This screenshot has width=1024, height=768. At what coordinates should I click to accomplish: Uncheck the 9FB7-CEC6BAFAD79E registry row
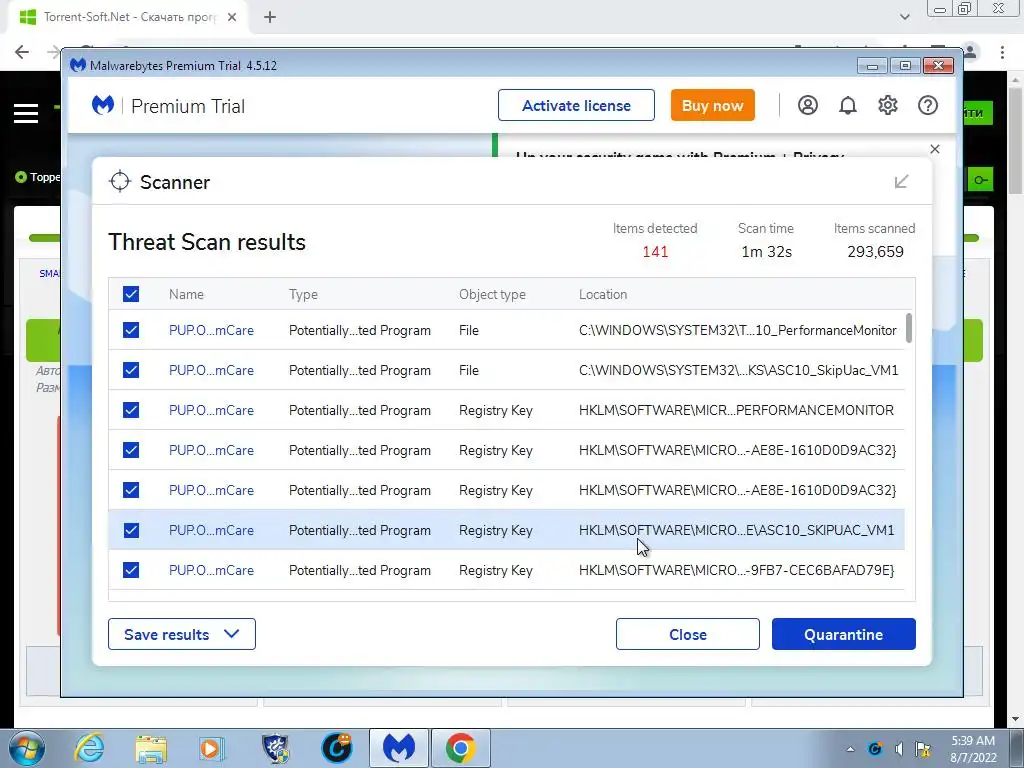coord(131,570)
